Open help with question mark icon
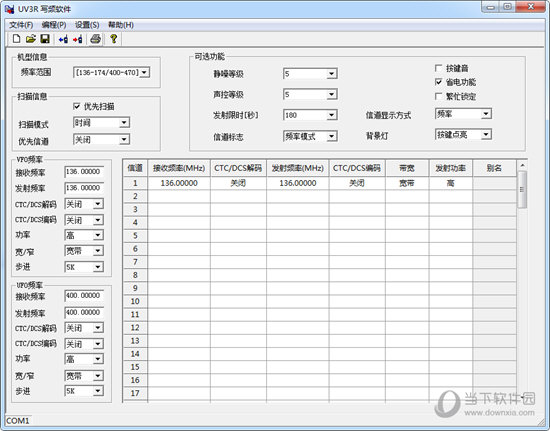This screenshot has height=431, width=550. click(x=113, y=39)
